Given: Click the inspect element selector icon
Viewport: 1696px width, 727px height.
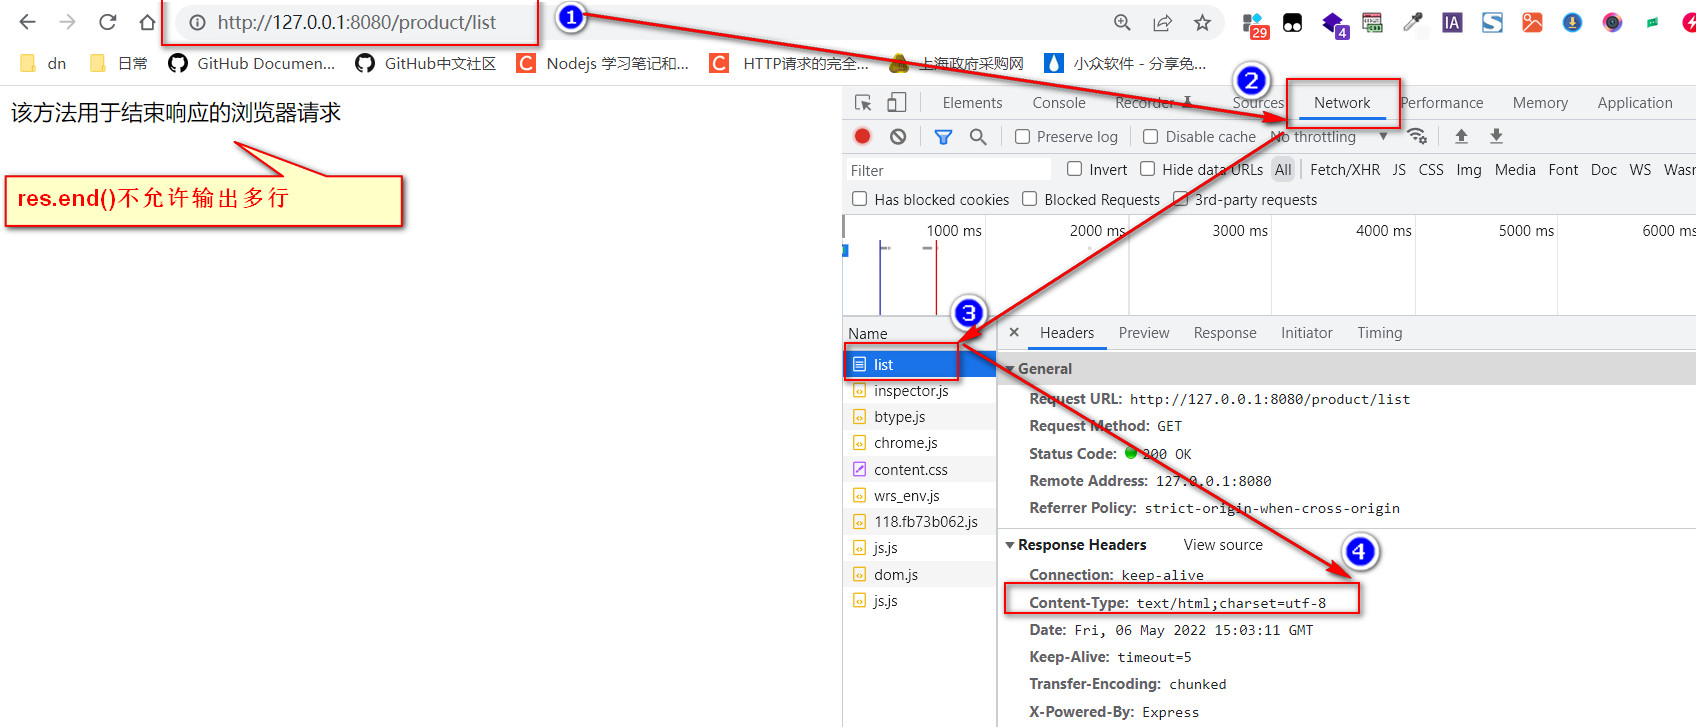Looking at the screenshot, I should [863, 102].
